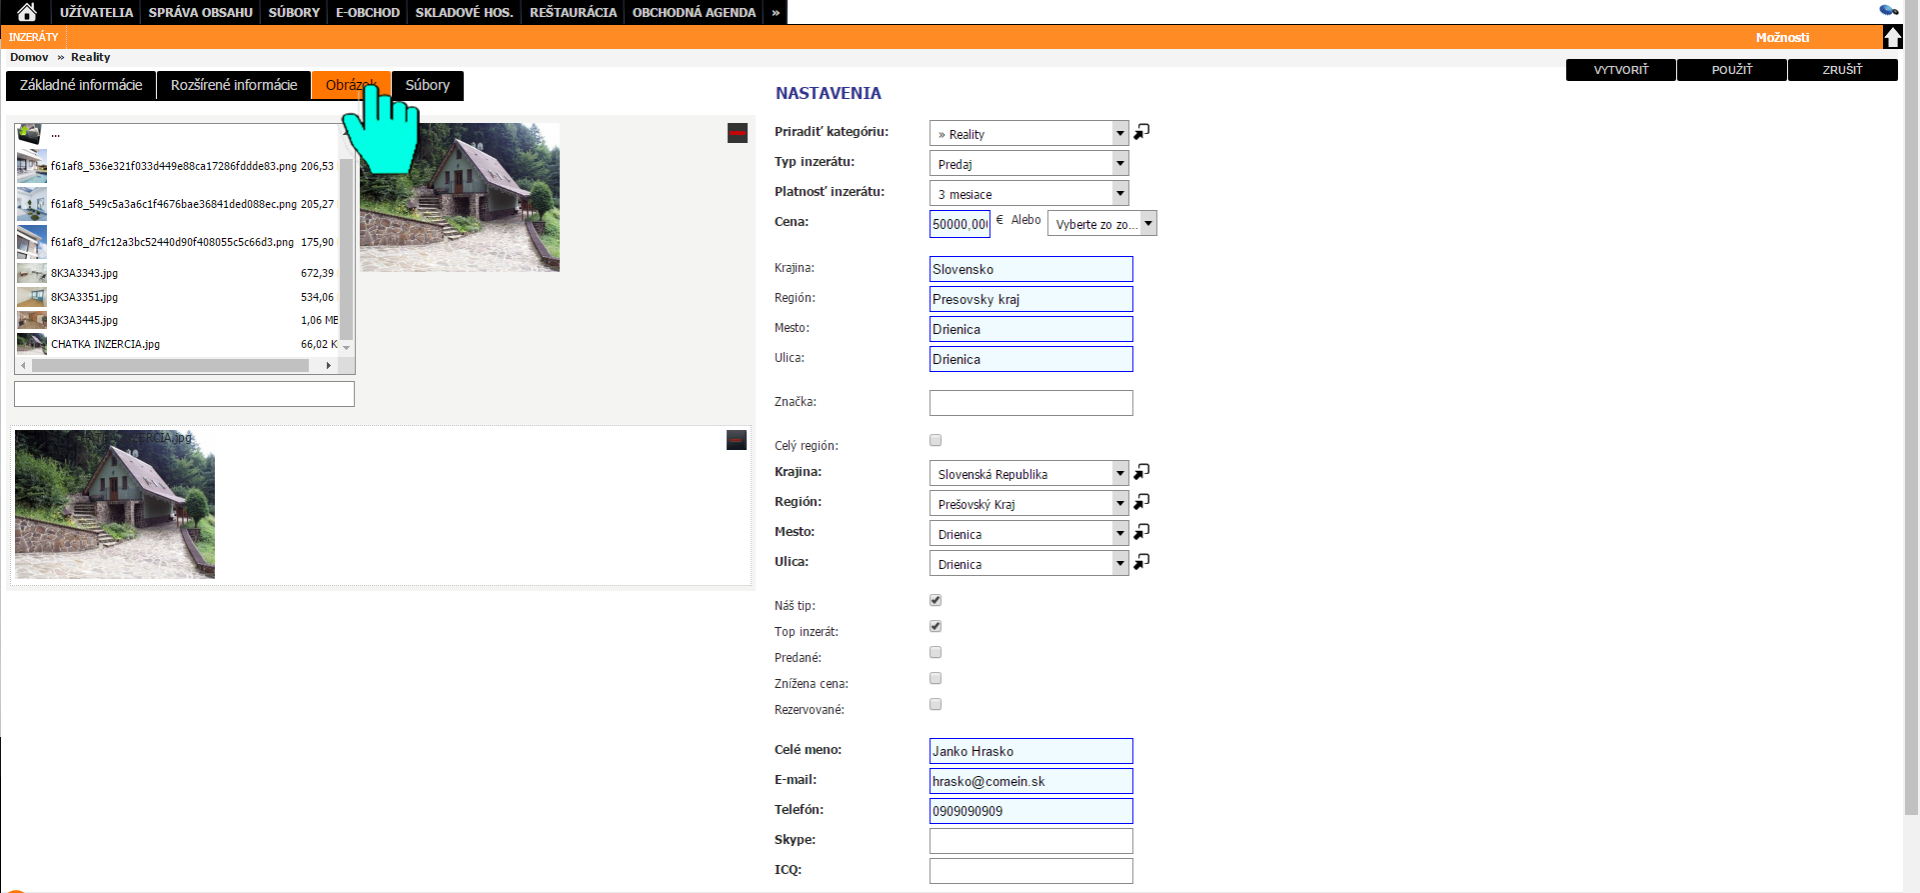
Task: Tick the Celý región checkbox
Action: pyautogui.click(x=936, y=440)
